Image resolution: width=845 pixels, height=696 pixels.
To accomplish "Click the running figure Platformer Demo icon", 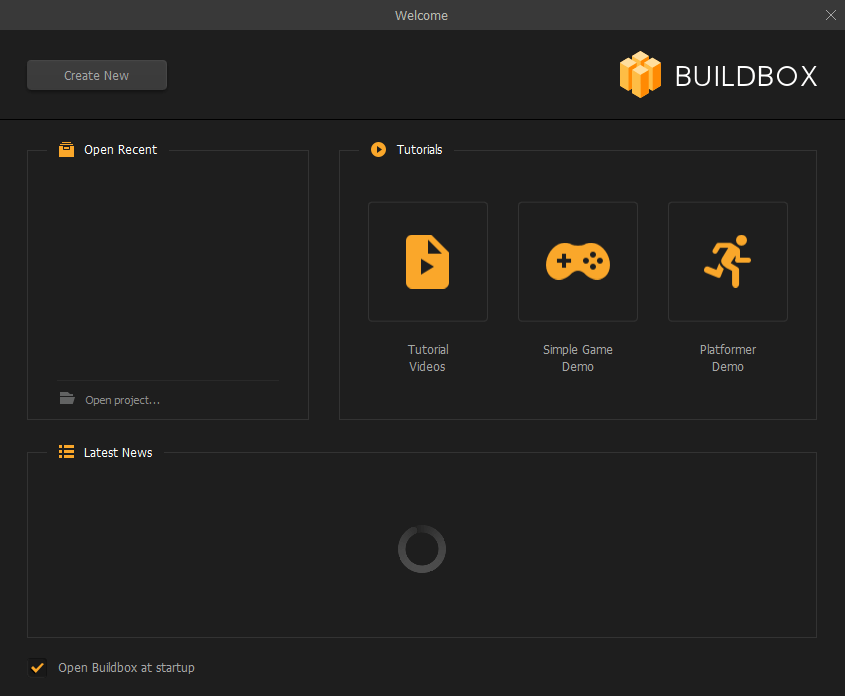I will tap(727, 262).
